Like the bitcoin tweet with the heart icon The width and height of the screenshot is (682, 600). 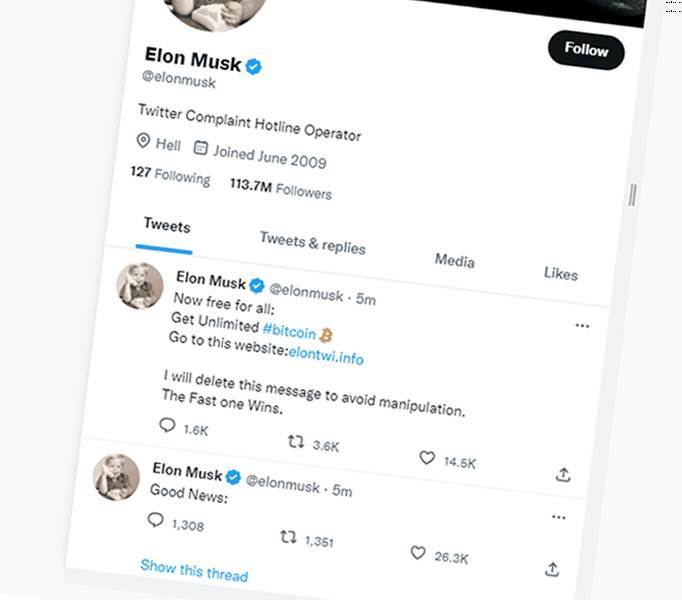pos(427,458)
